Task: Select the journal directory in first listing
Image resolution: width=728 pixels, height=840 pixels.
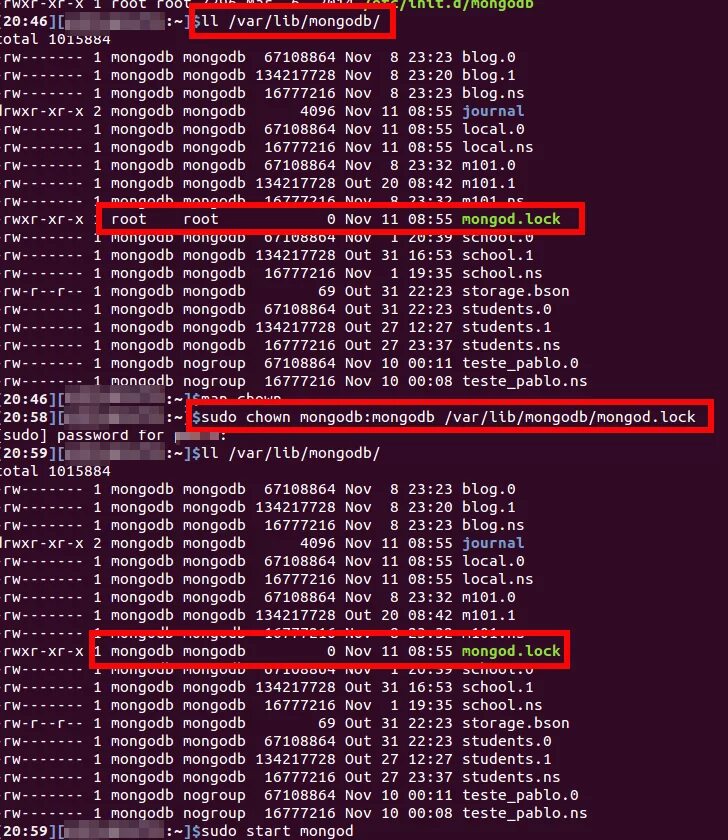Action: tap(493, 111)
